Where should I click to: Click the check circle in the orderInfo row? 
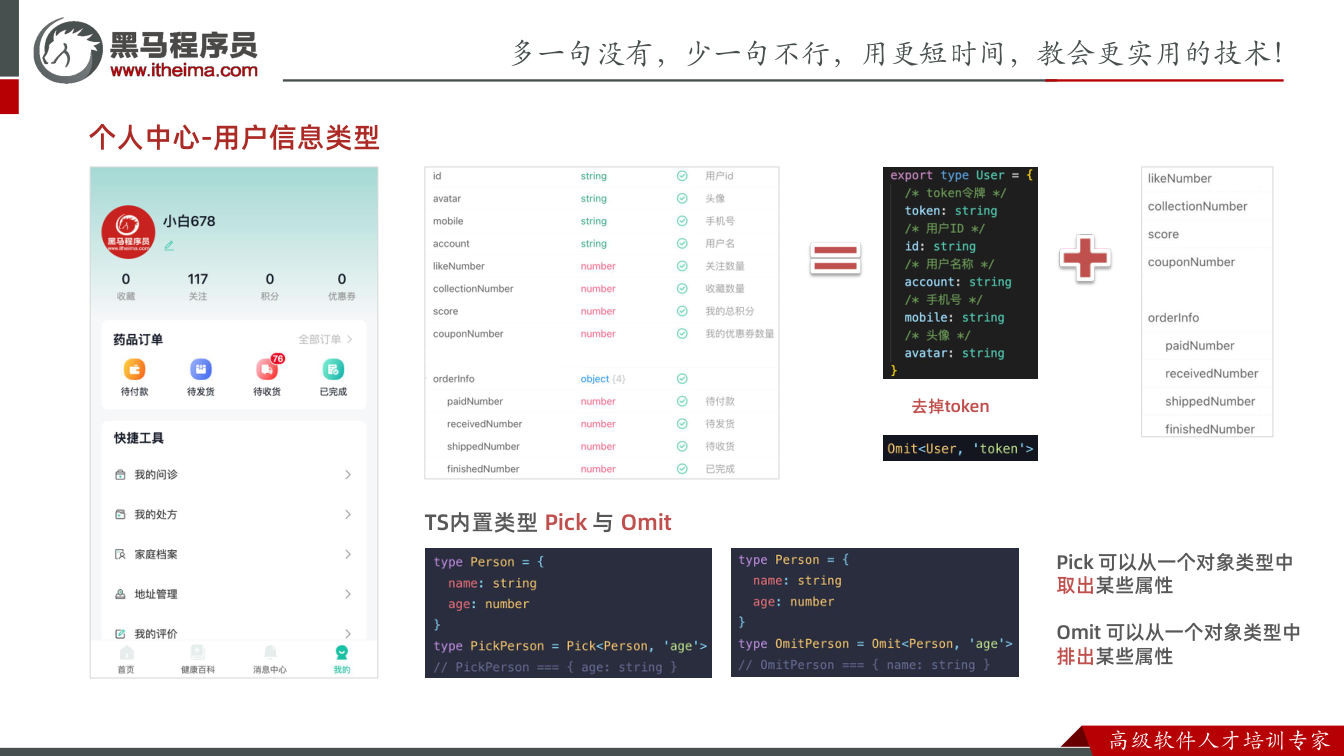(682, 379)
